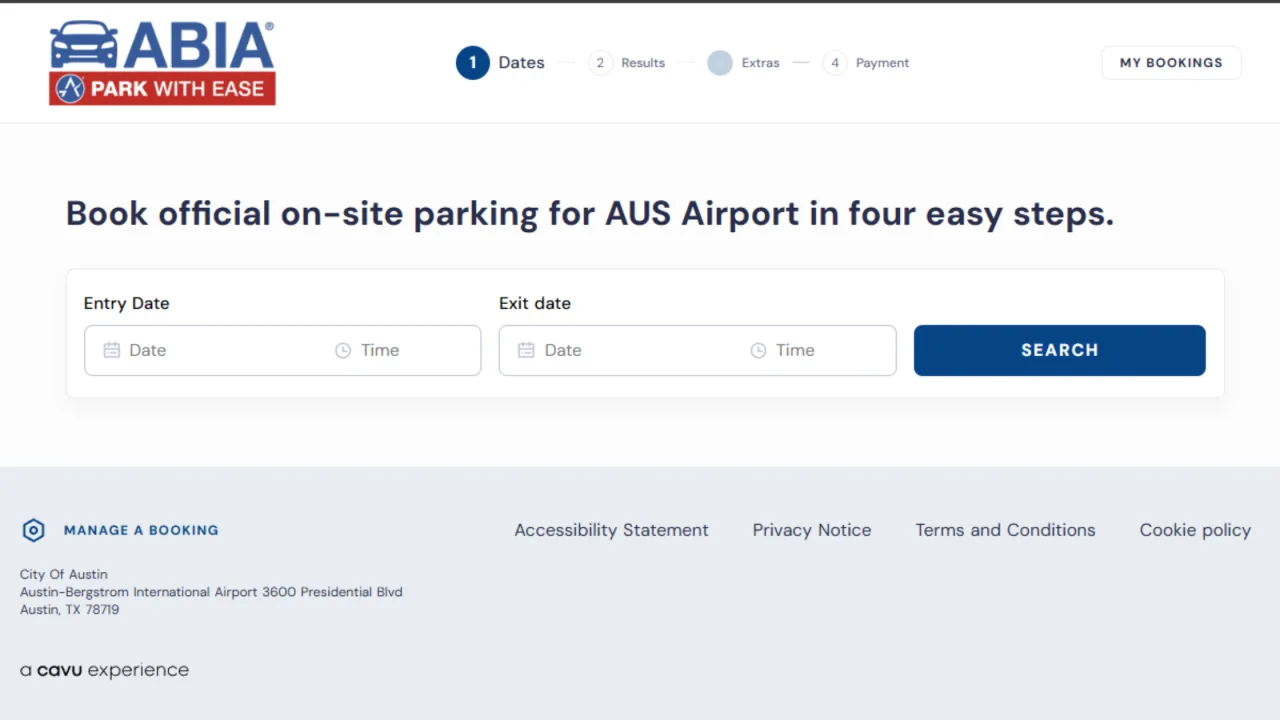Click the clock icon in Exit date
The width and height of the screenshot is (1280, 720).
coord(758,351)
